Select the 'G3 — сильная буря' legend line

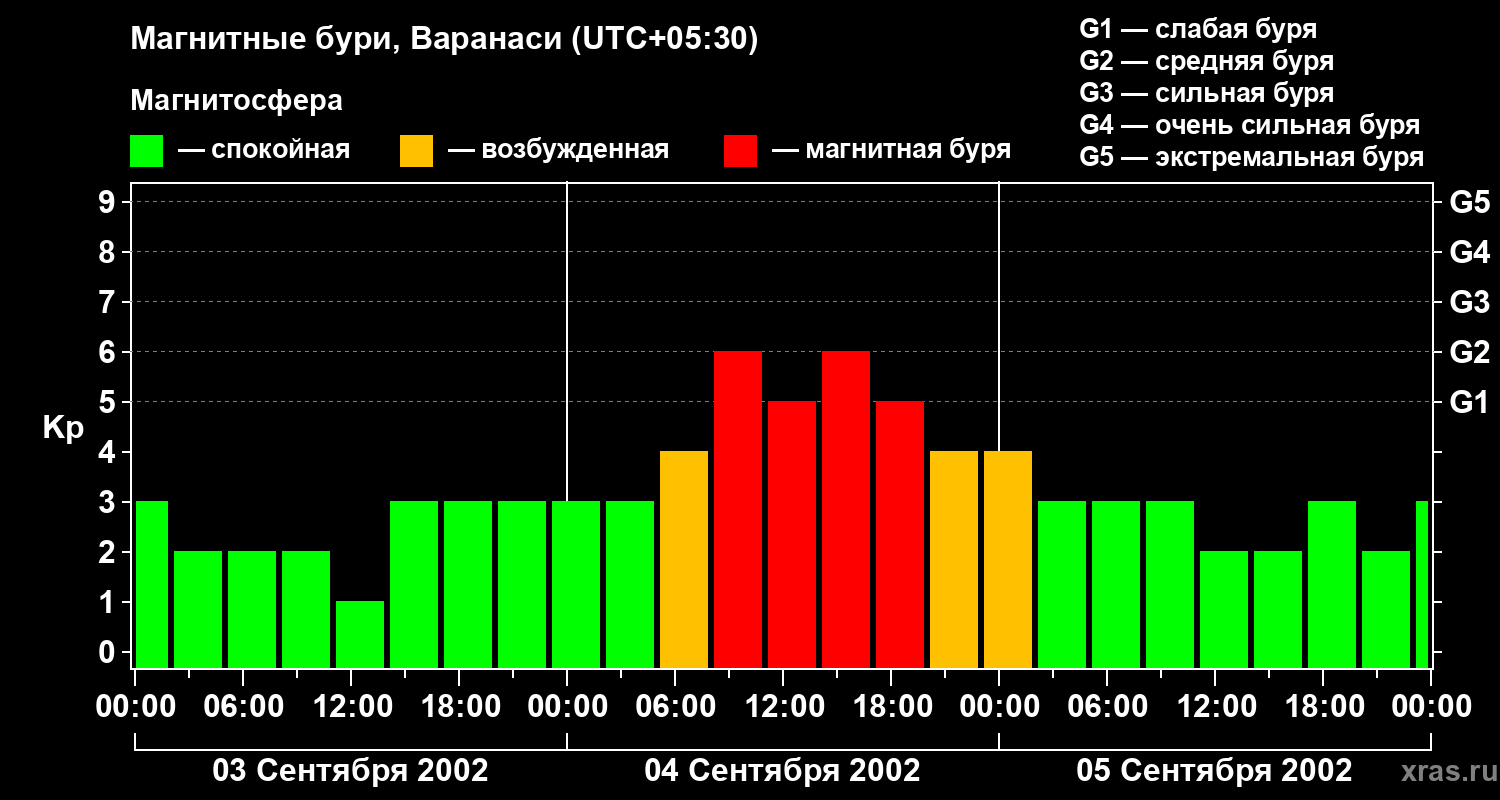point(1207,93)
